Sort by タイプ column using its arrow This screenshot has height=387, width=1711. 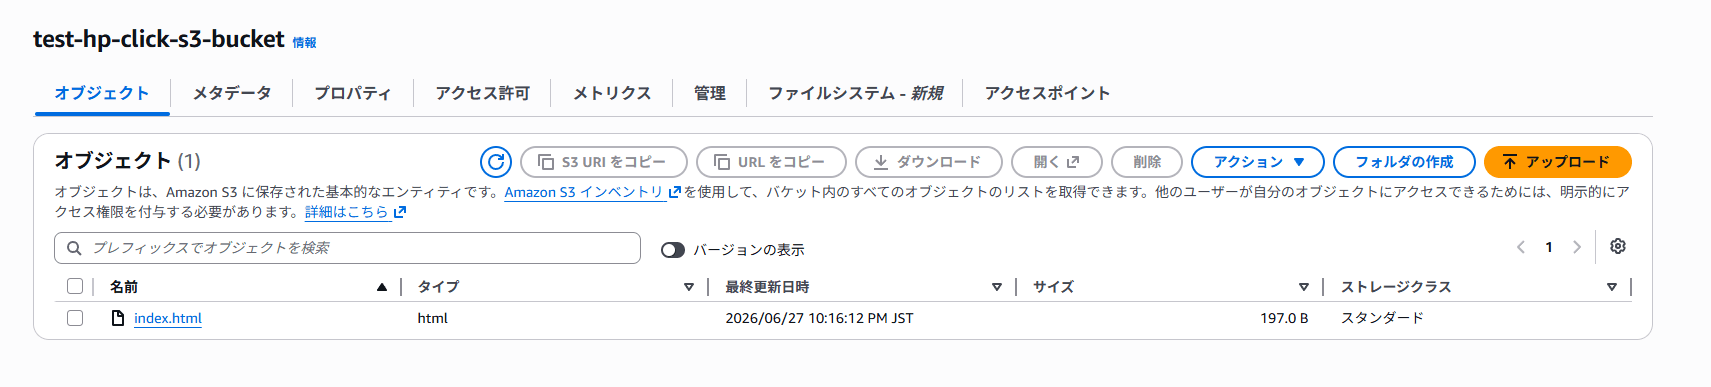pos(689,287)
